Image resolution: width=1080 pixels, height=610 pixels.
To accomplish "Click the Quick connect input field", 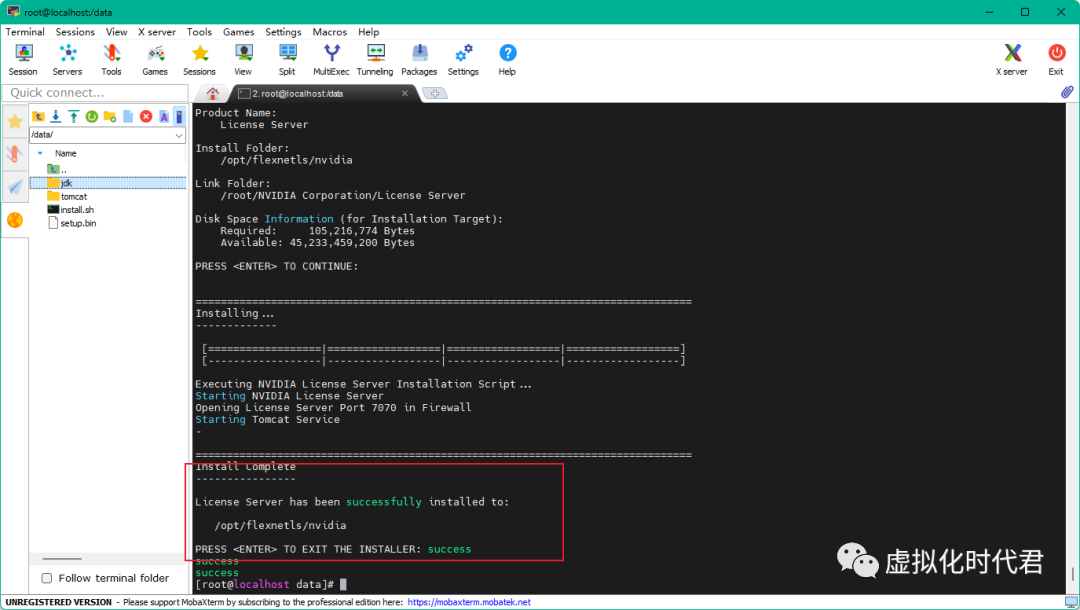I will (x=95, y=93).
